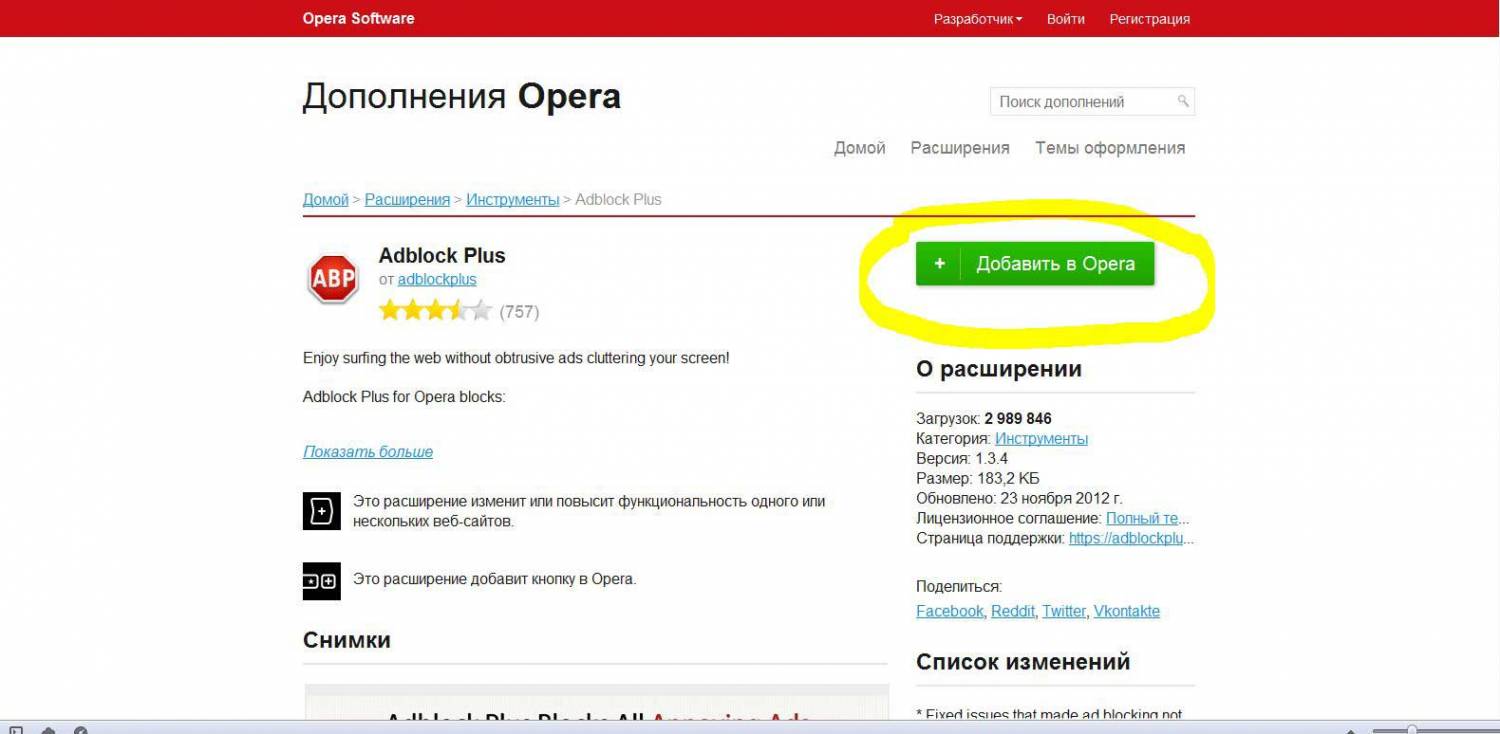Viewport: 1500px width, 734px height.
Task: Click the Список изменений heading
Action: 1023,661
